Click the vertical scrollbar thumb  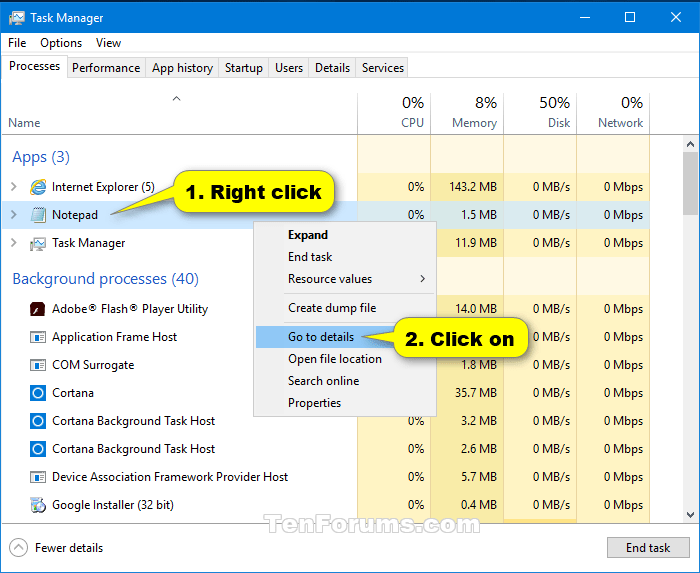(x=690, y=184)
